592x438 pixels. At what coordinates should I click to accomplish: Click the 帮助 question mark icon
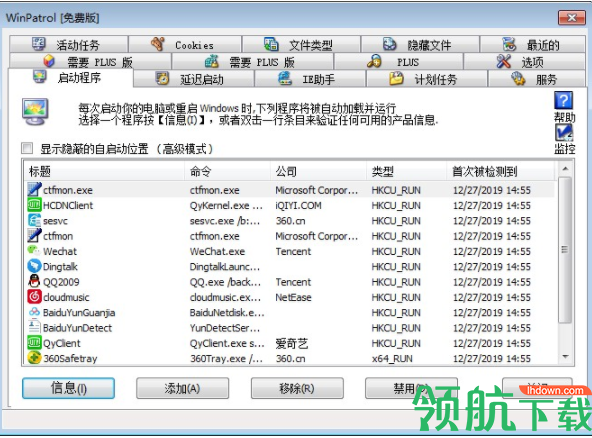click(564, 100)
